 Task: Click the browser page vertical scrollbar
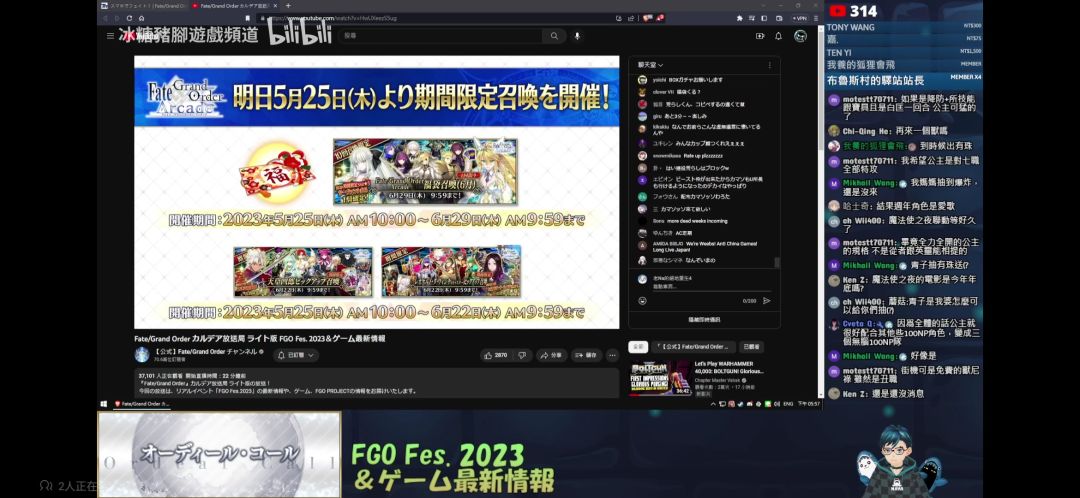point(820,90)
